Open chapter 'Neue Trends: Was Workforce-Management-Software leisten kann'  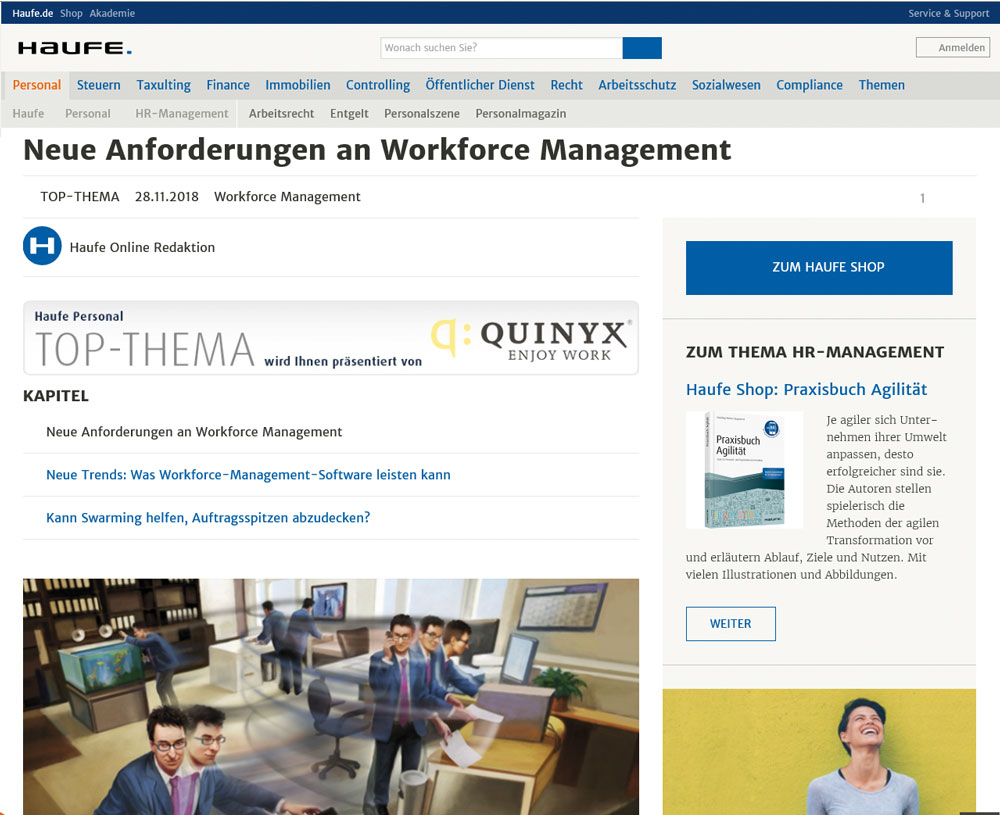click(248, 475)
